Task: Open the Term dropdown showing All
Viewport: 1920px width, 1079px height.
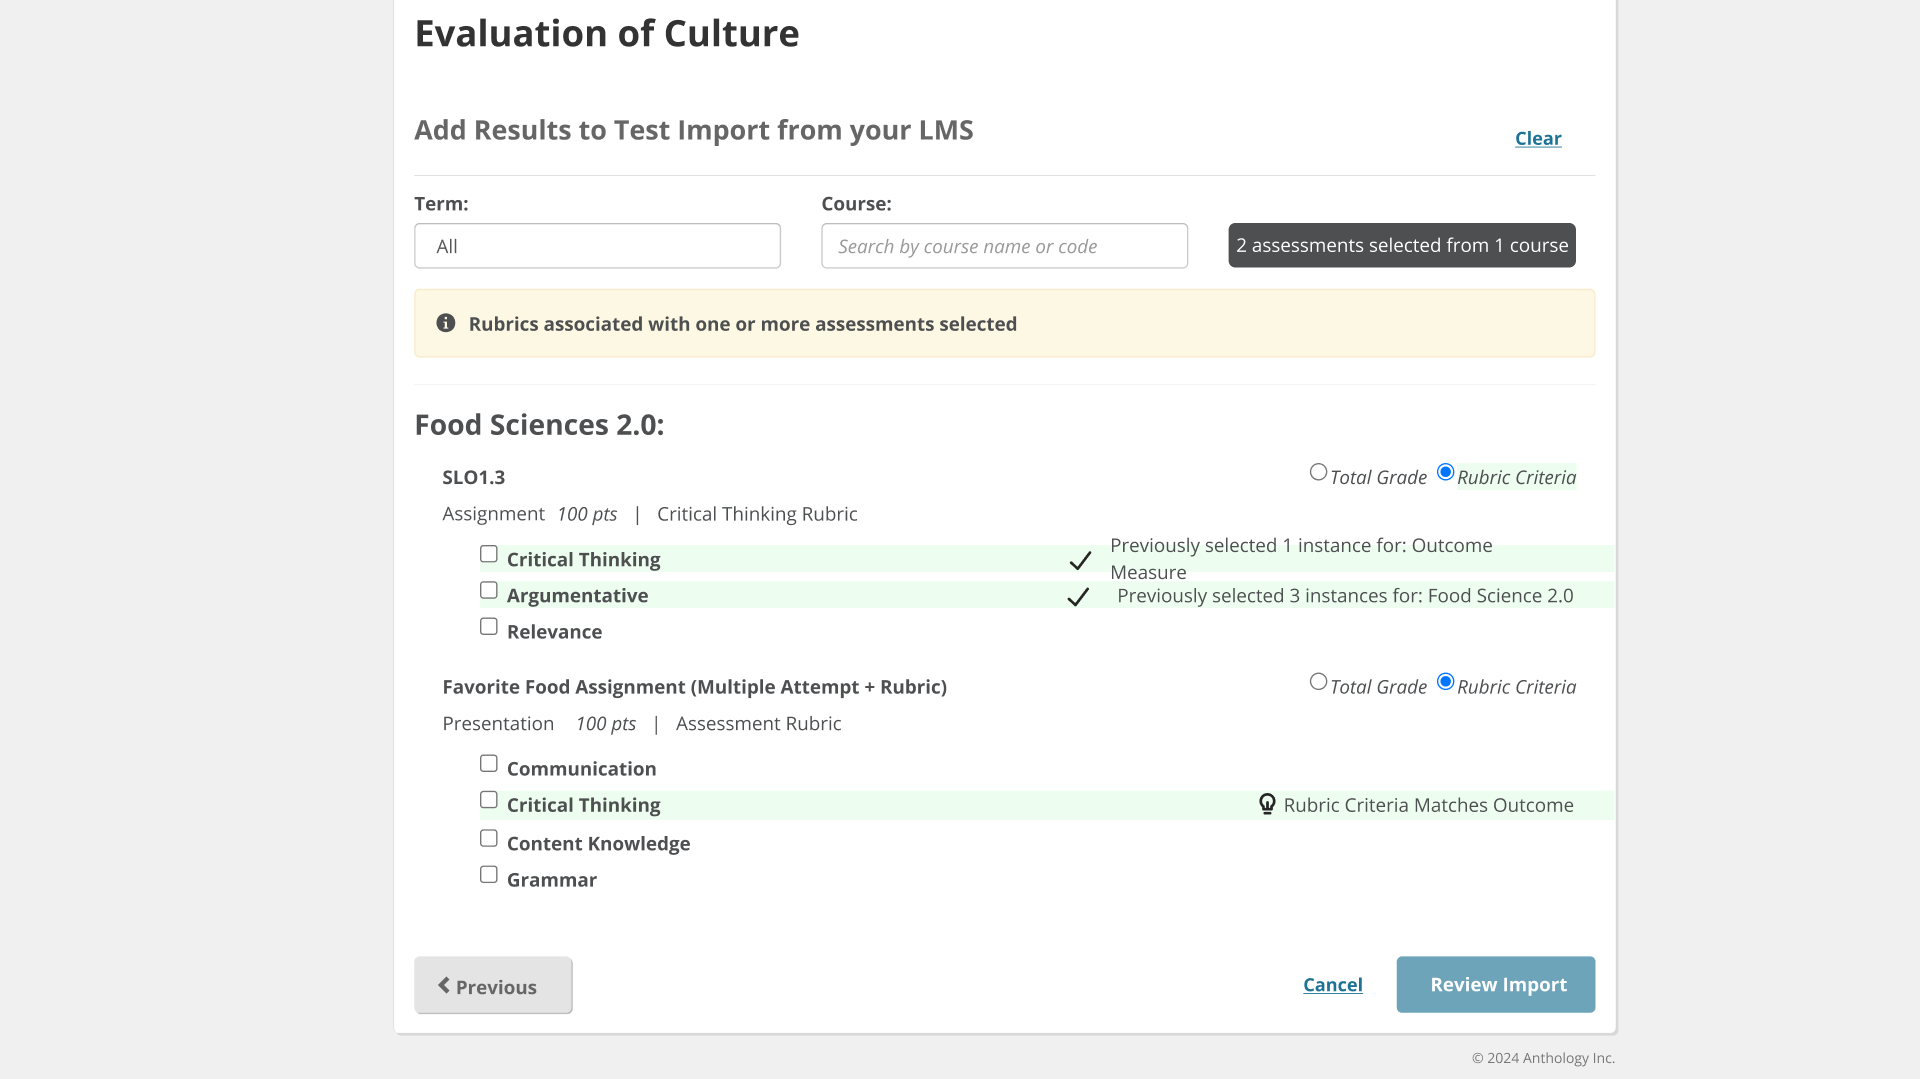Action: [597, 246]
